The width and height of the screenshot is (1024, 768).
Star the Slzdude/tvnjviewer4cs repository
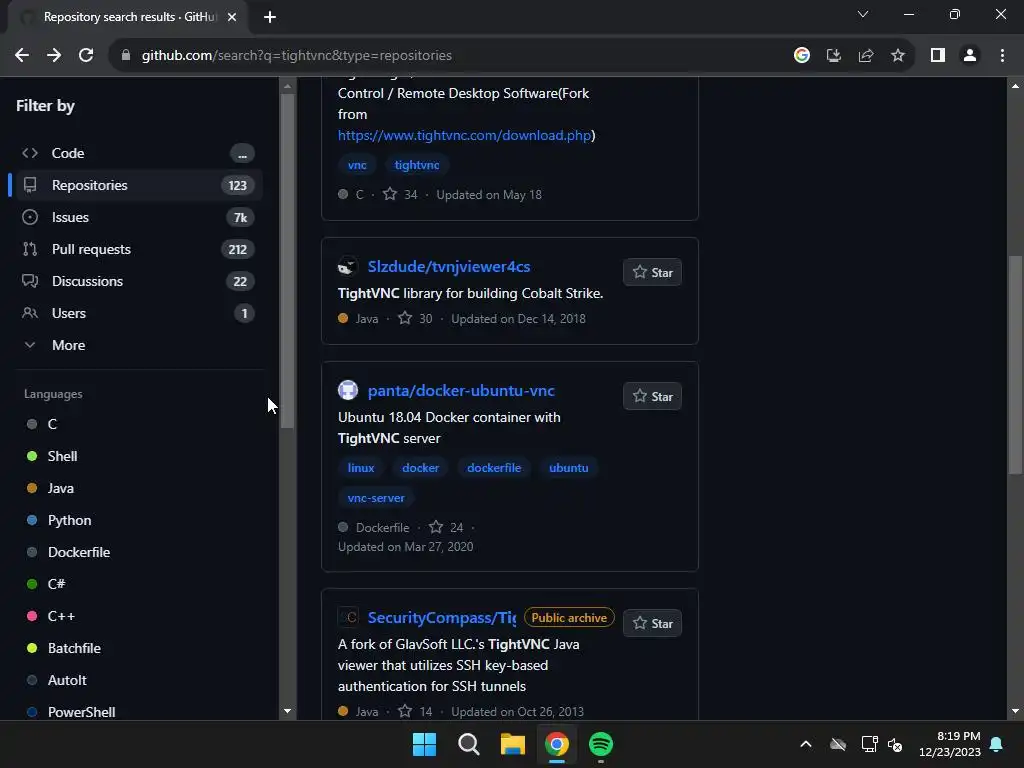coord(652,272)
